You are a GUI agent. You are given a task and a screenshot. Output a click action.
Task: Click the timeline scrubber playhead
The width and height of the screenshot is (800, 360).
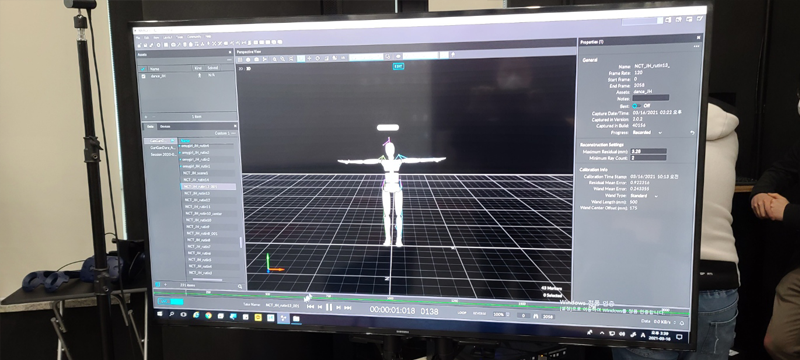[308, 297]
